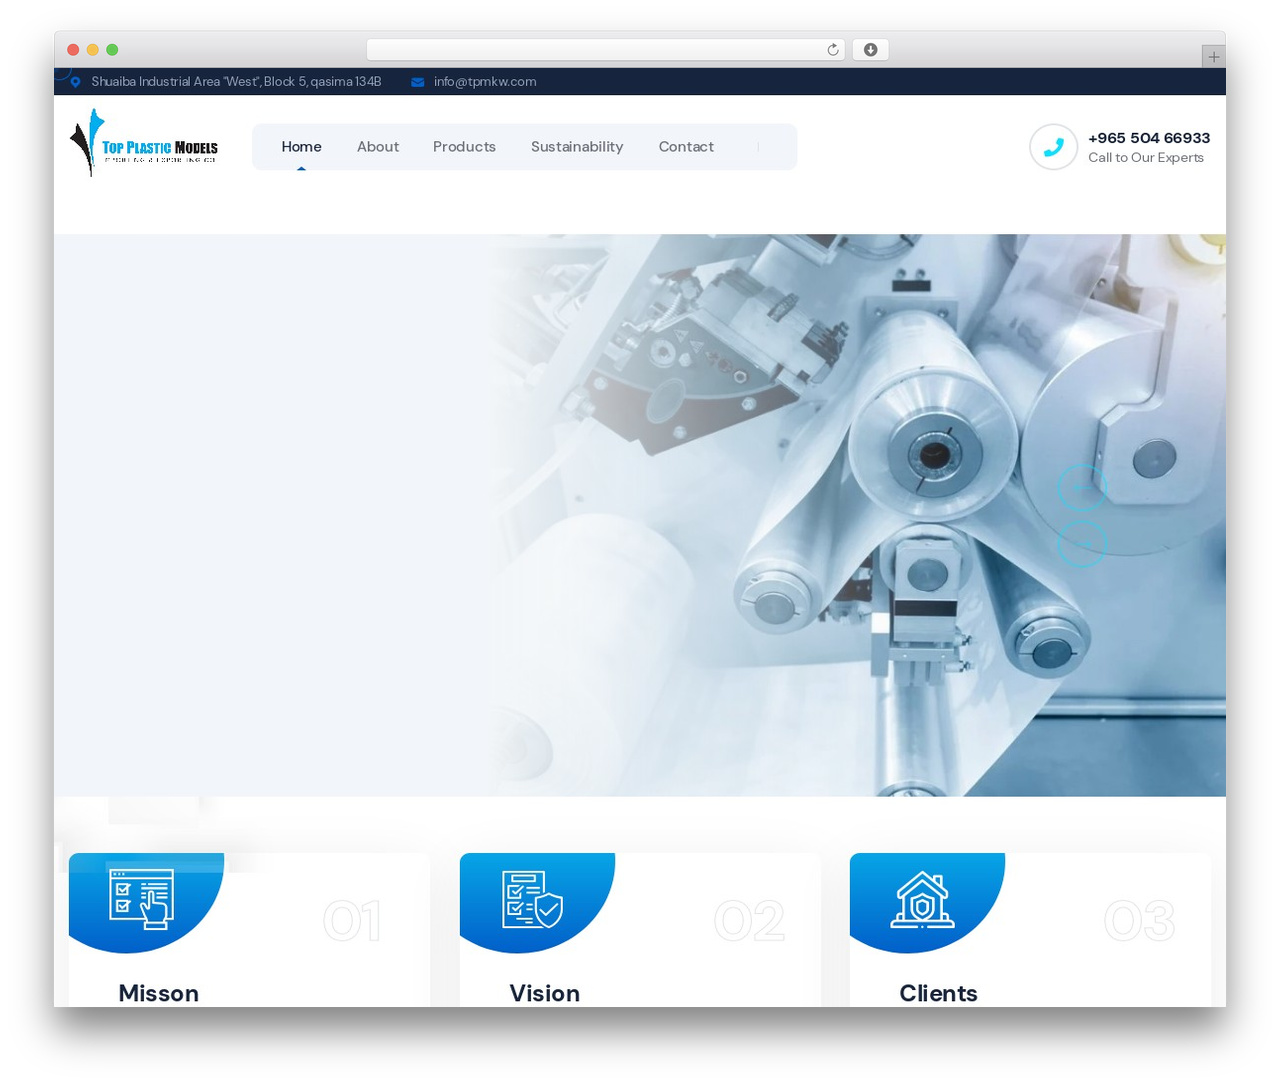Click the 01 card number
The width and height of the screenshot is (1280, 1084).
tap(352, 921)
